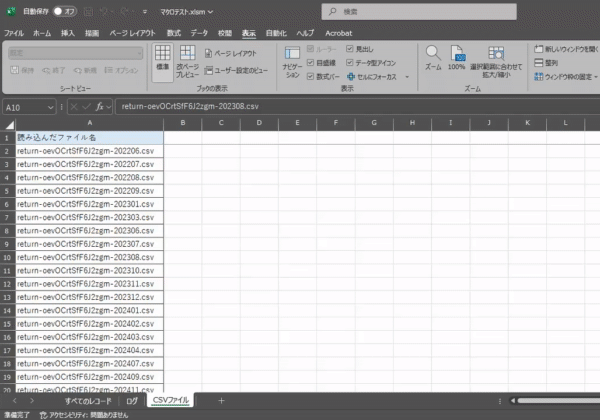Click the fx insert function icon
This screenshot has height=420, width=600.
101,106
